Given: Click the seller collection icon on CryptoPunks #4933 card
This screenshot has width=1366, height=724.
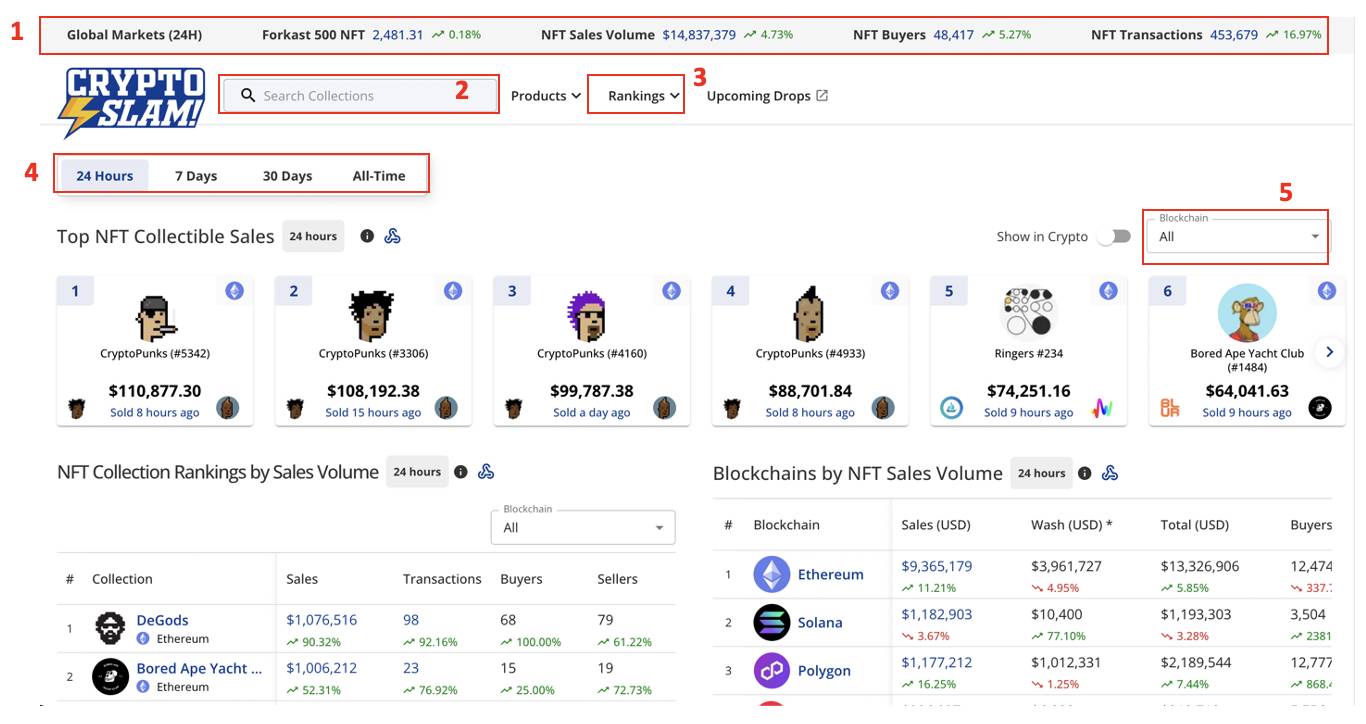Looking at the screenshot, I should coord(733,408).
